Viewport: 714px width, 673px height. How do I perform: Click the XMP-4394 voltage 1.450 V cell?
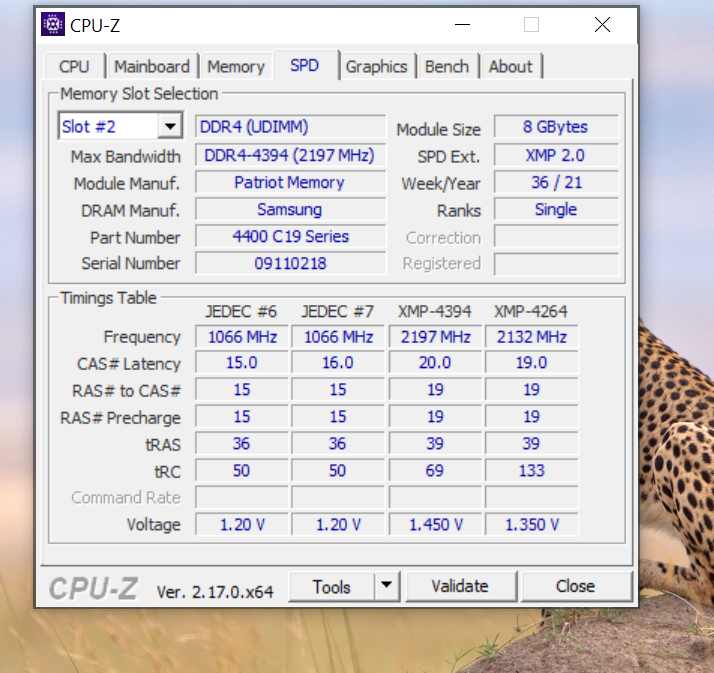pyautogui.click(x=435, y=525)
